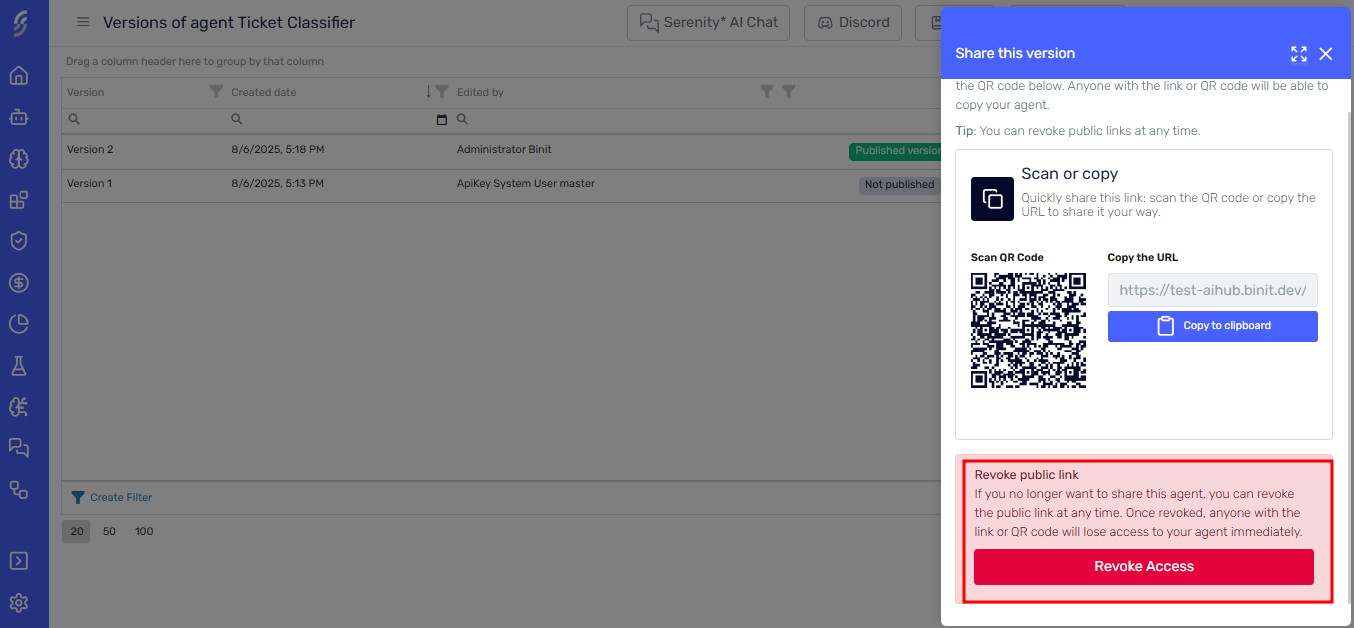Click the Edited by column header
Viewport: 1354px width, 628px height.
(x=480, y=92)
